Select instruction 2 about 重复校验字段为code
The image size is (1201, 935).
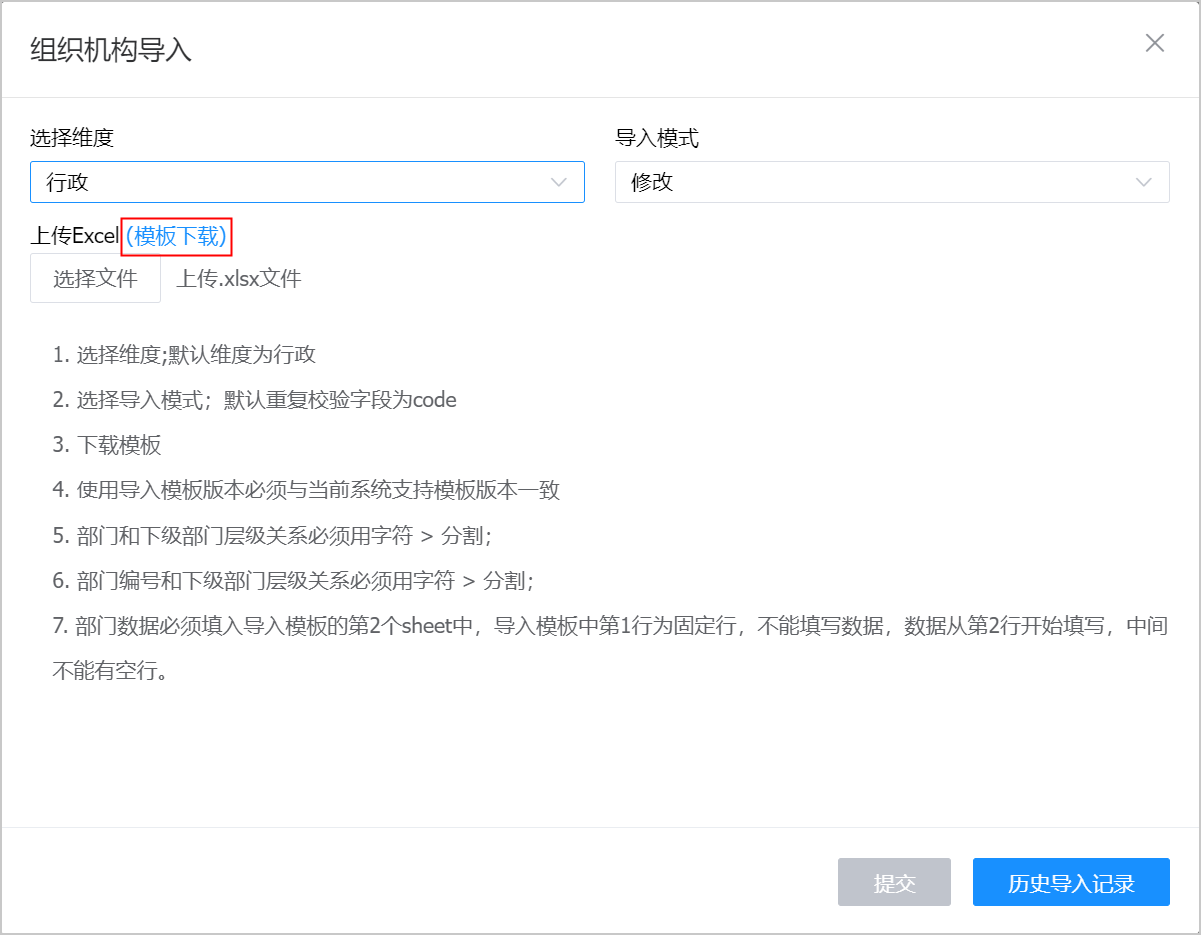tap(255, 400)
